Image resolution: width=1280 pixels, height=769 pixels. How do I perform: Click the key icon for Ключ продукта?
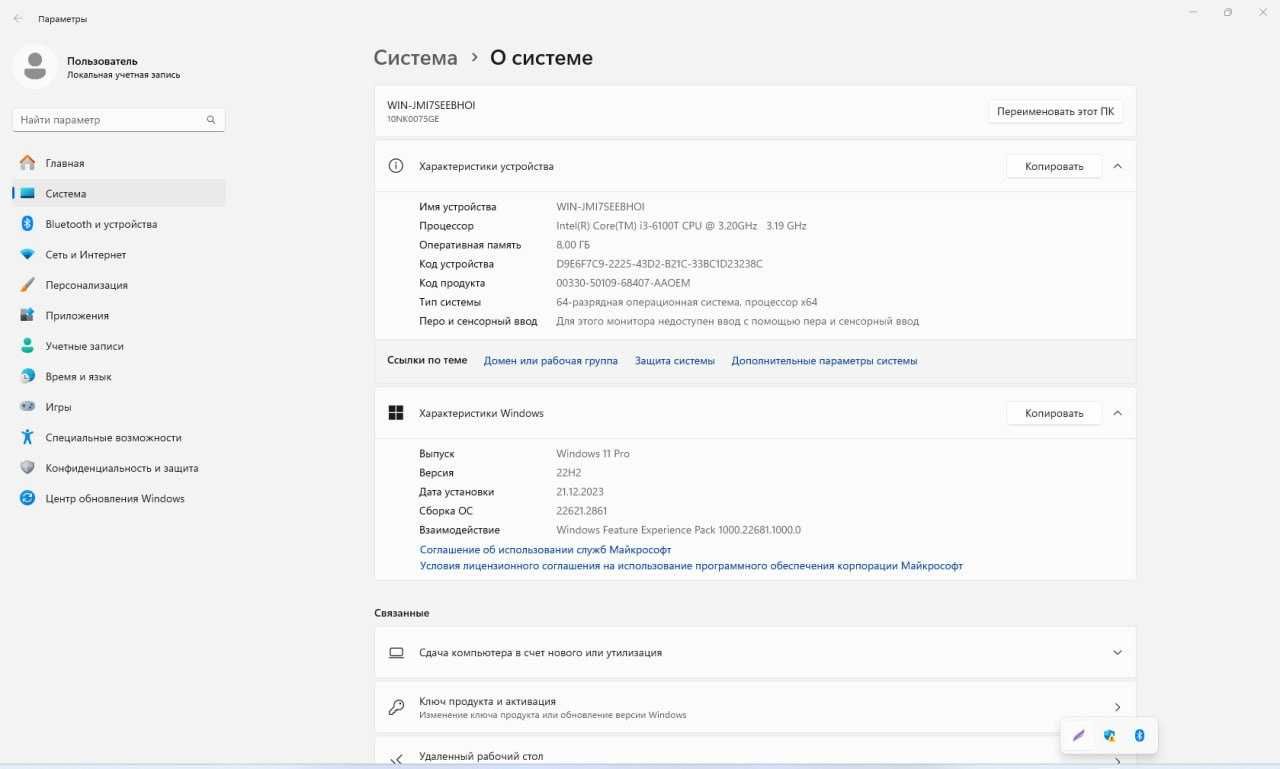[396, 707]
